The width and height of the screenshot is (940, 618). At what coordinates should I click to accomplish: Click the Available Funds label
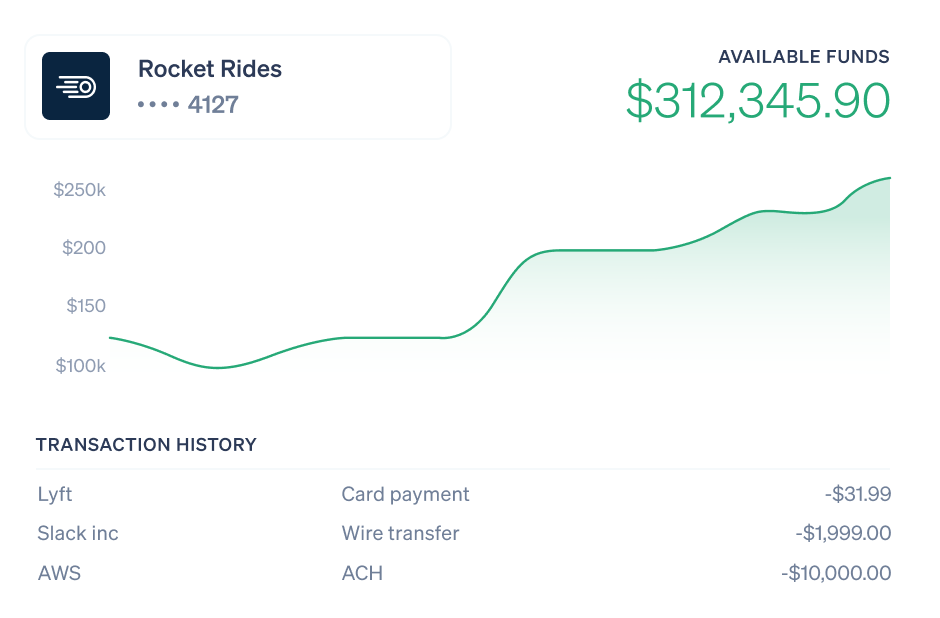coord(804,57)
